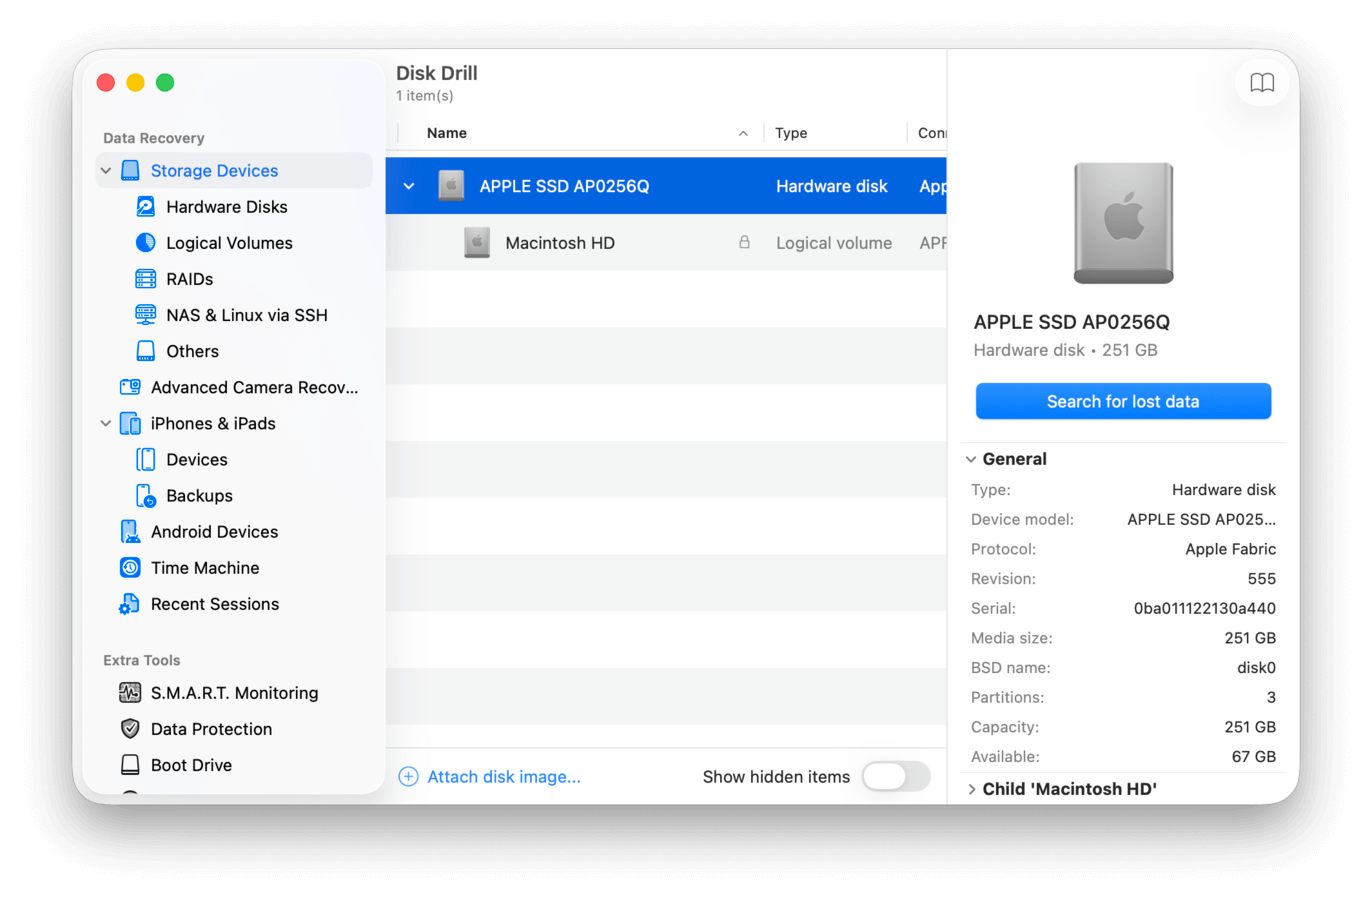Click the large drive image in details panel

(1123, 223)
